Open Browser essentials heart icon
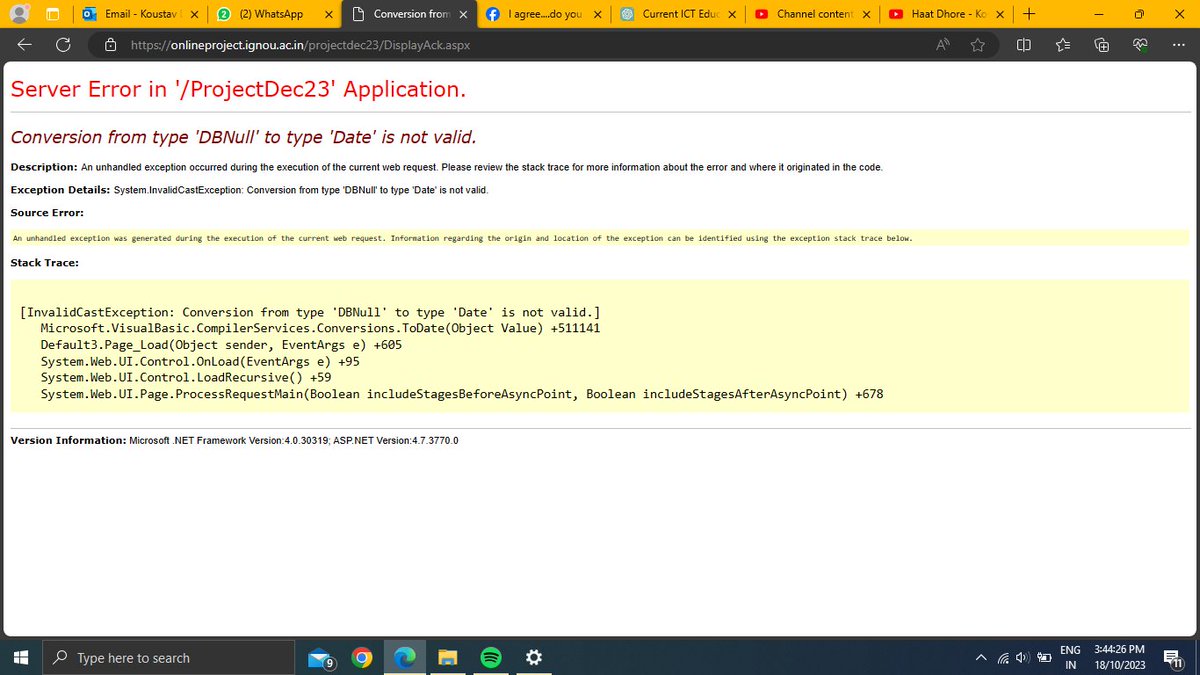Image resolution: width=1200 pixels, height=675 pixels. click(1140, 44)
